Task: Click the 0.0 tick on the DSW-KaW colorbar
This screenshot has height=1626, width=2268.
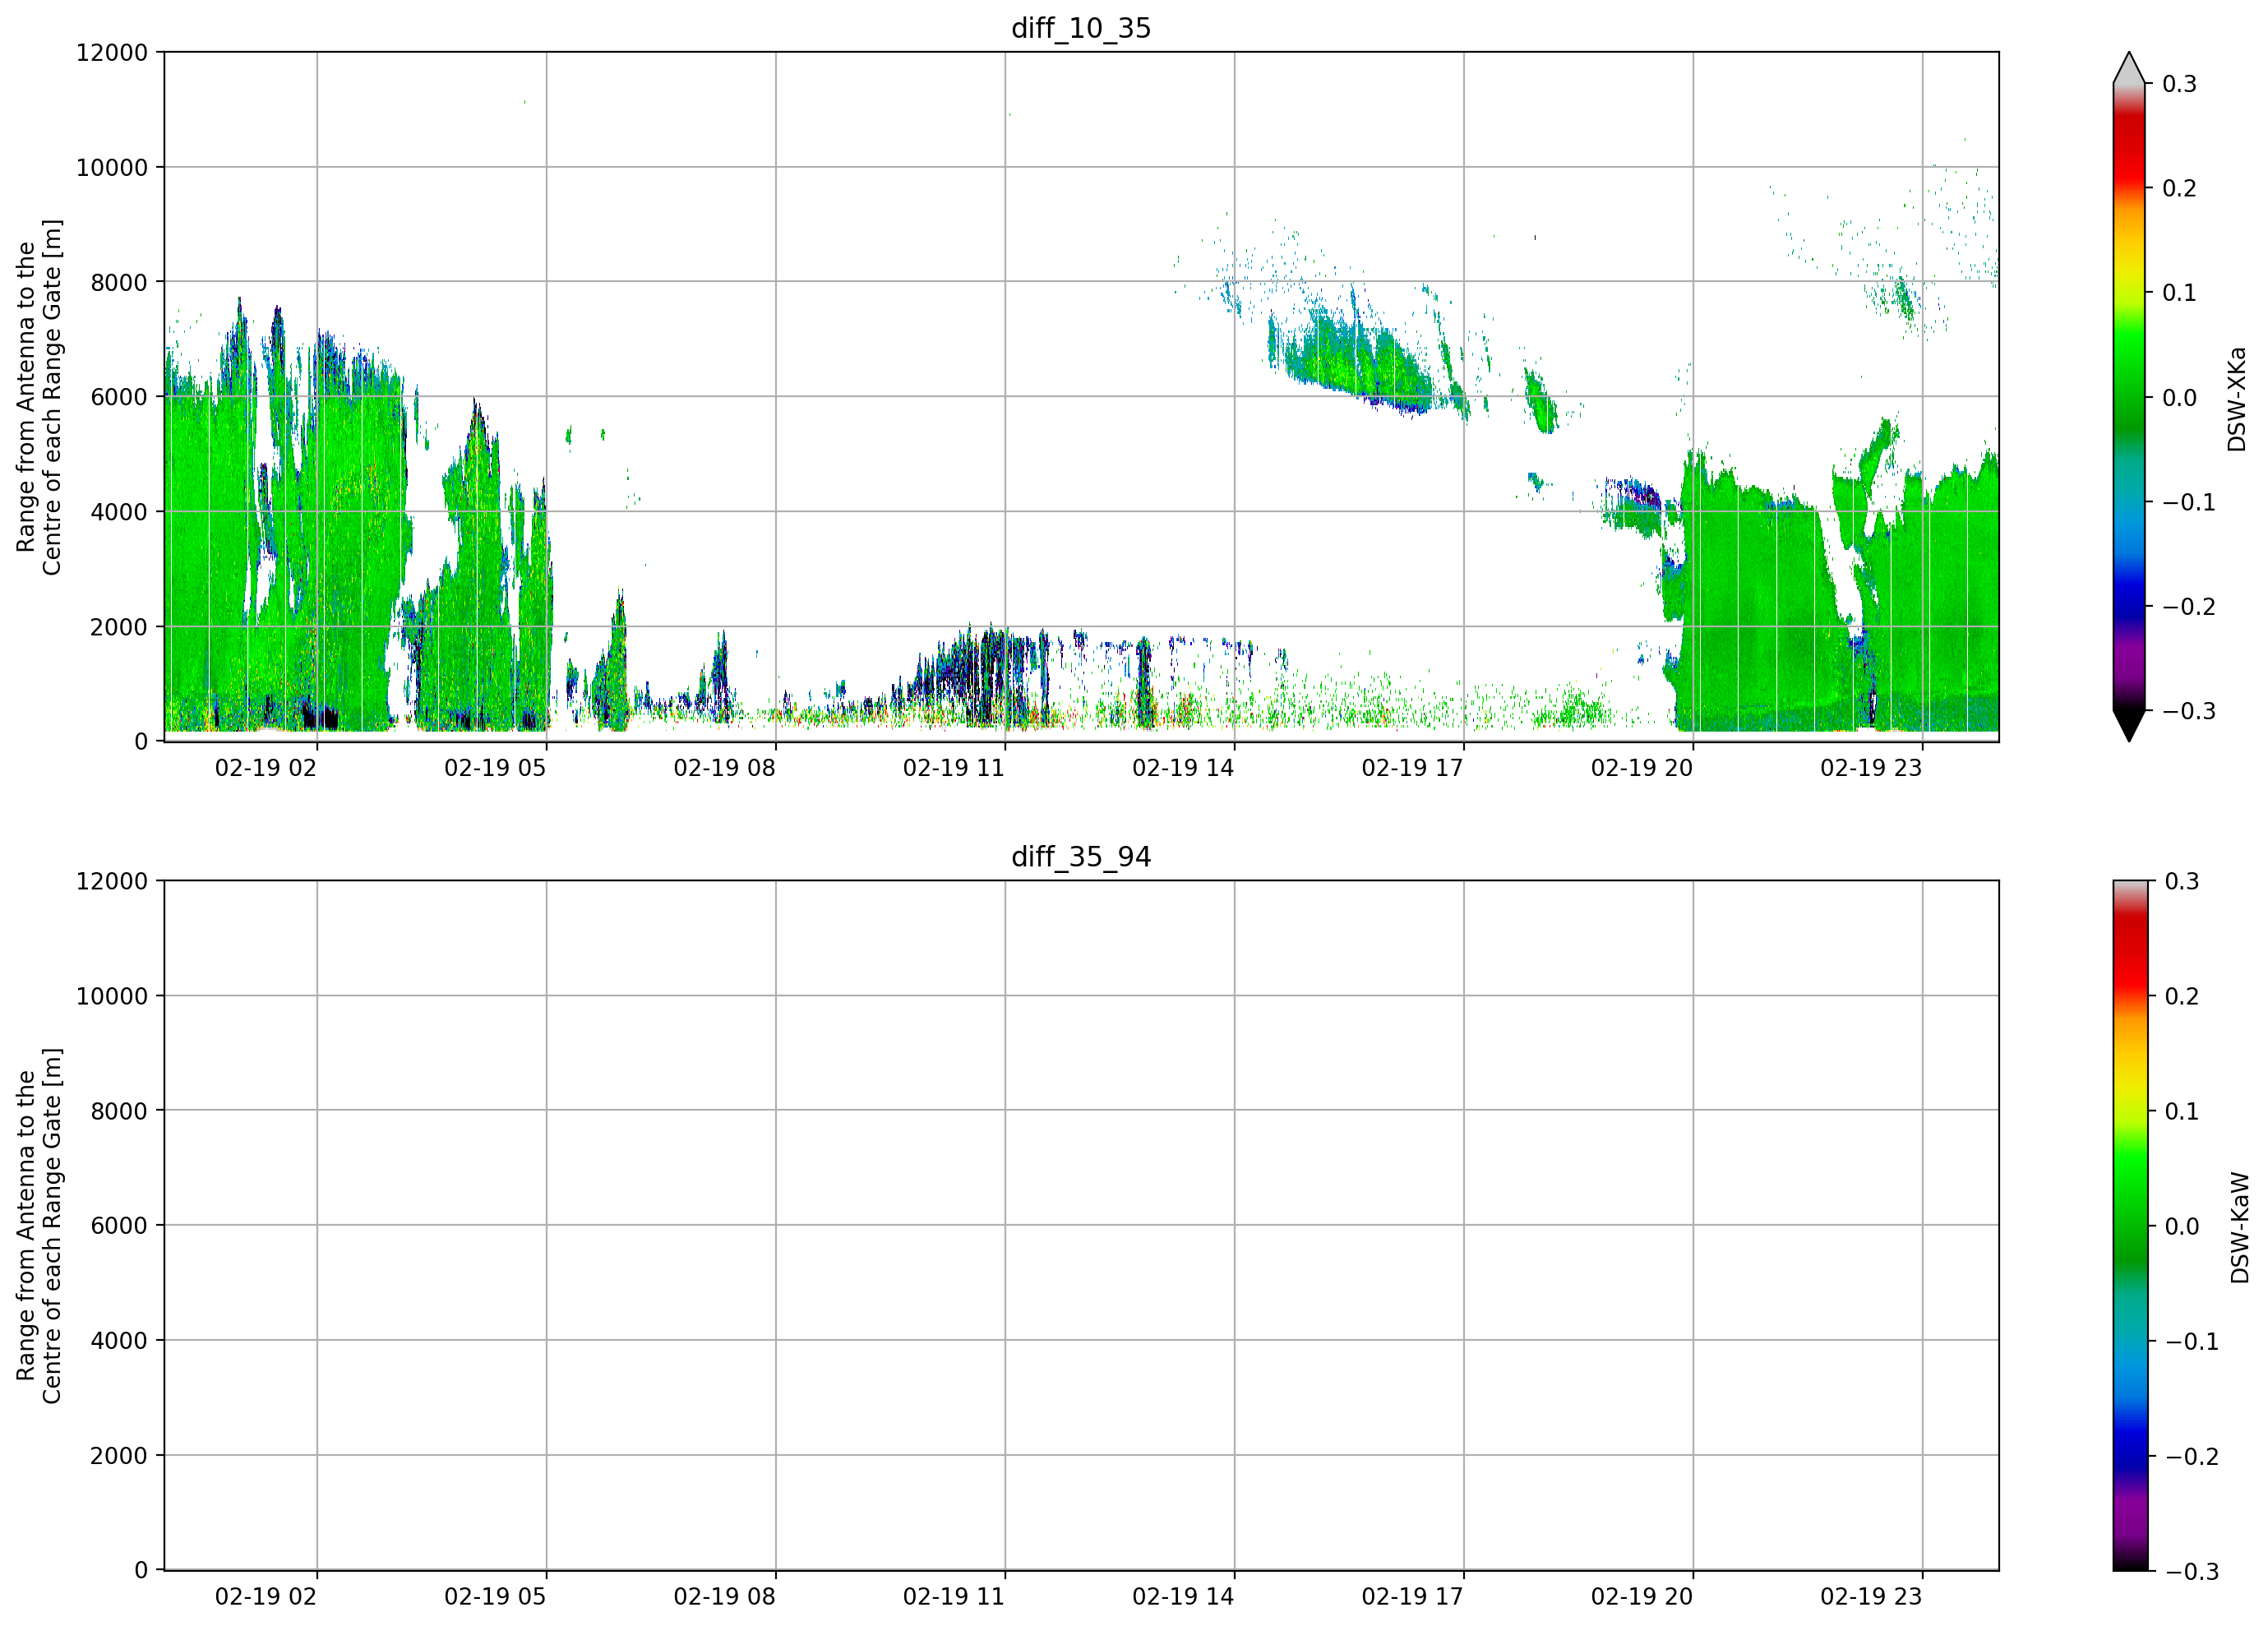Action: pos(2182,1226)
